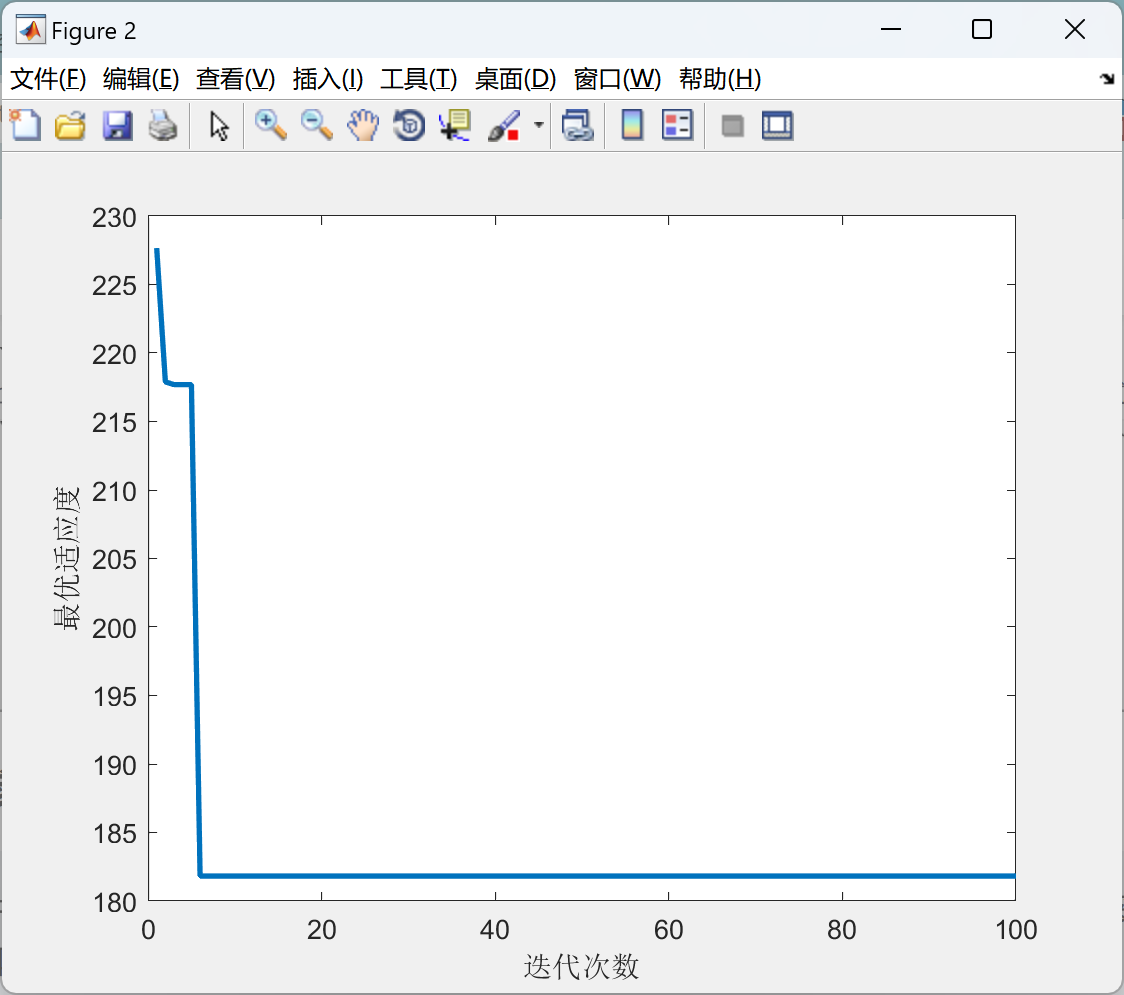Print the figure using the printer icon
1124x995 pixels.
(x=163, y=125)
